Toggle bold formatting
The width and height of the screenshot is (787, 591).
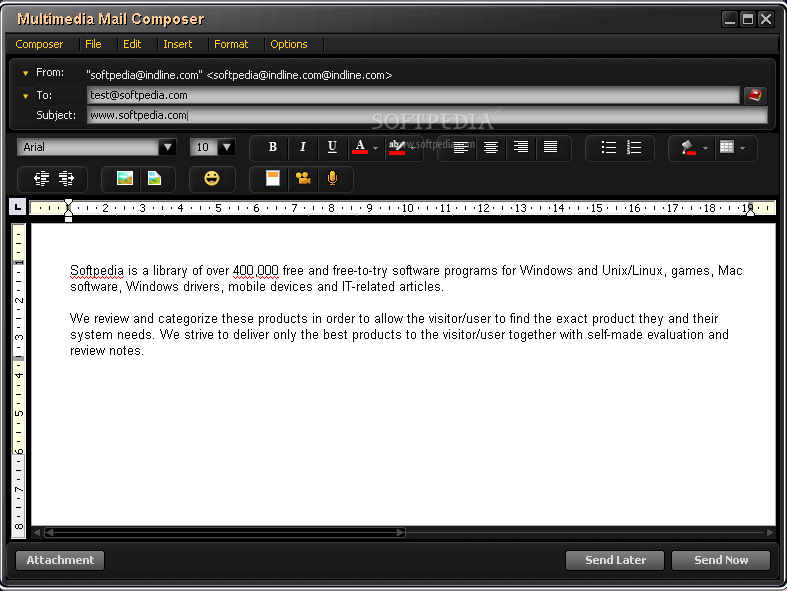pyautogui.click(x=273, y=147)
